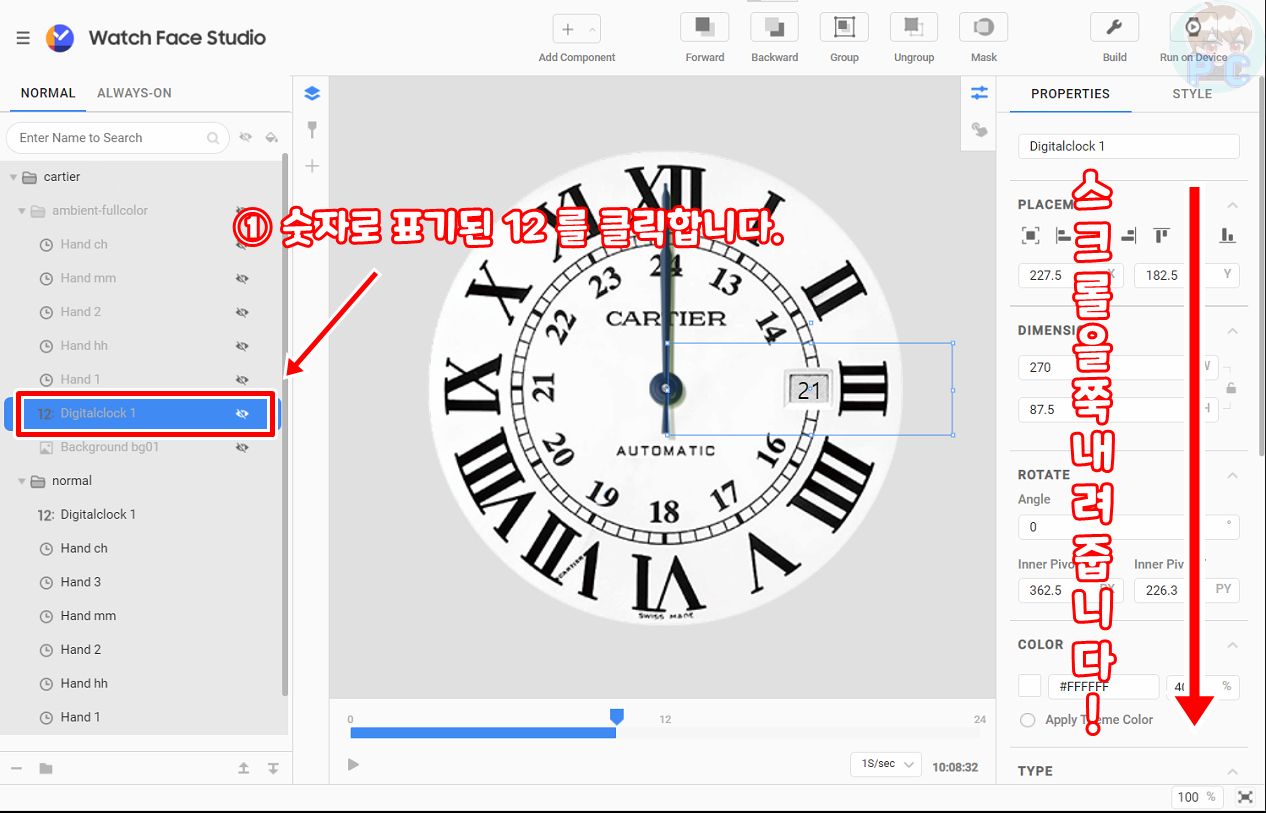Click the Run on Device icon
This screenshot has width=1266, height=813.
[x=1193, y=27]
